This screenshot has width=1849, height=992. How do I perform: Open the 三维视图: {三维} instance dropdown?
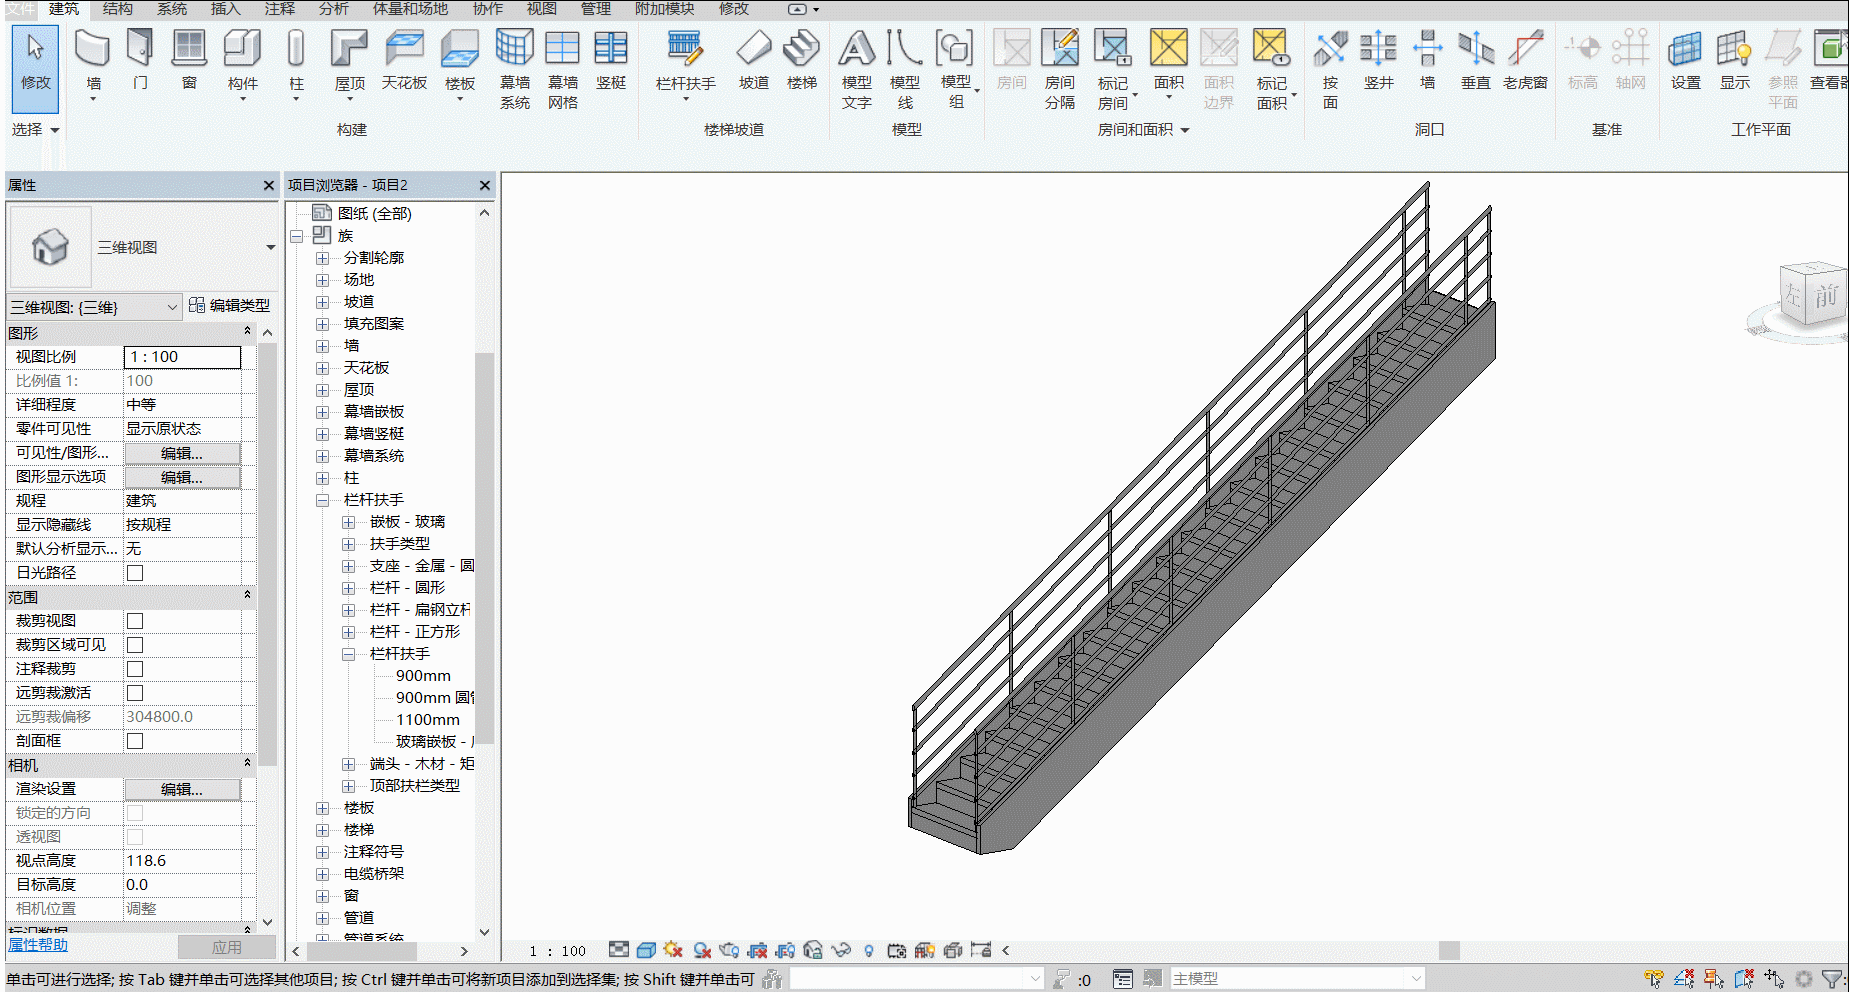(172, 307)
